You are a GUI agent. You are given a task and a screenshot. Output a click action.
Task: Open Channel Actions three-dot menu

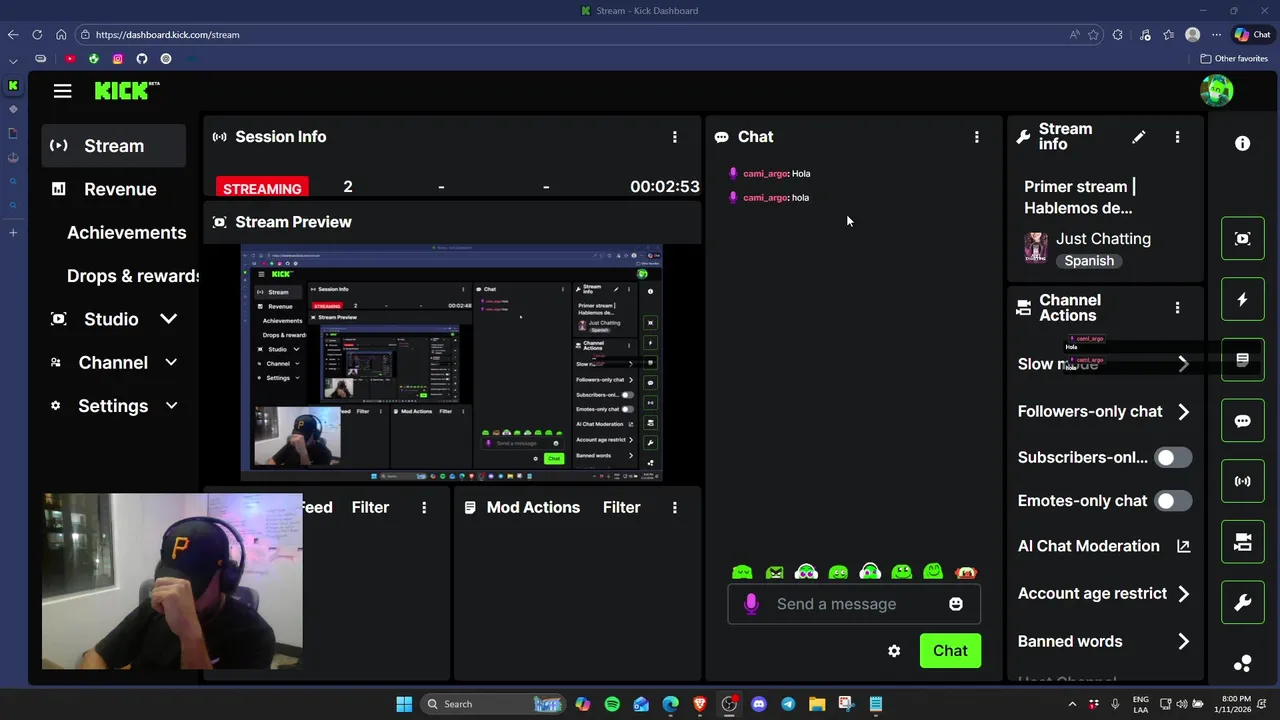(1177, 308)
